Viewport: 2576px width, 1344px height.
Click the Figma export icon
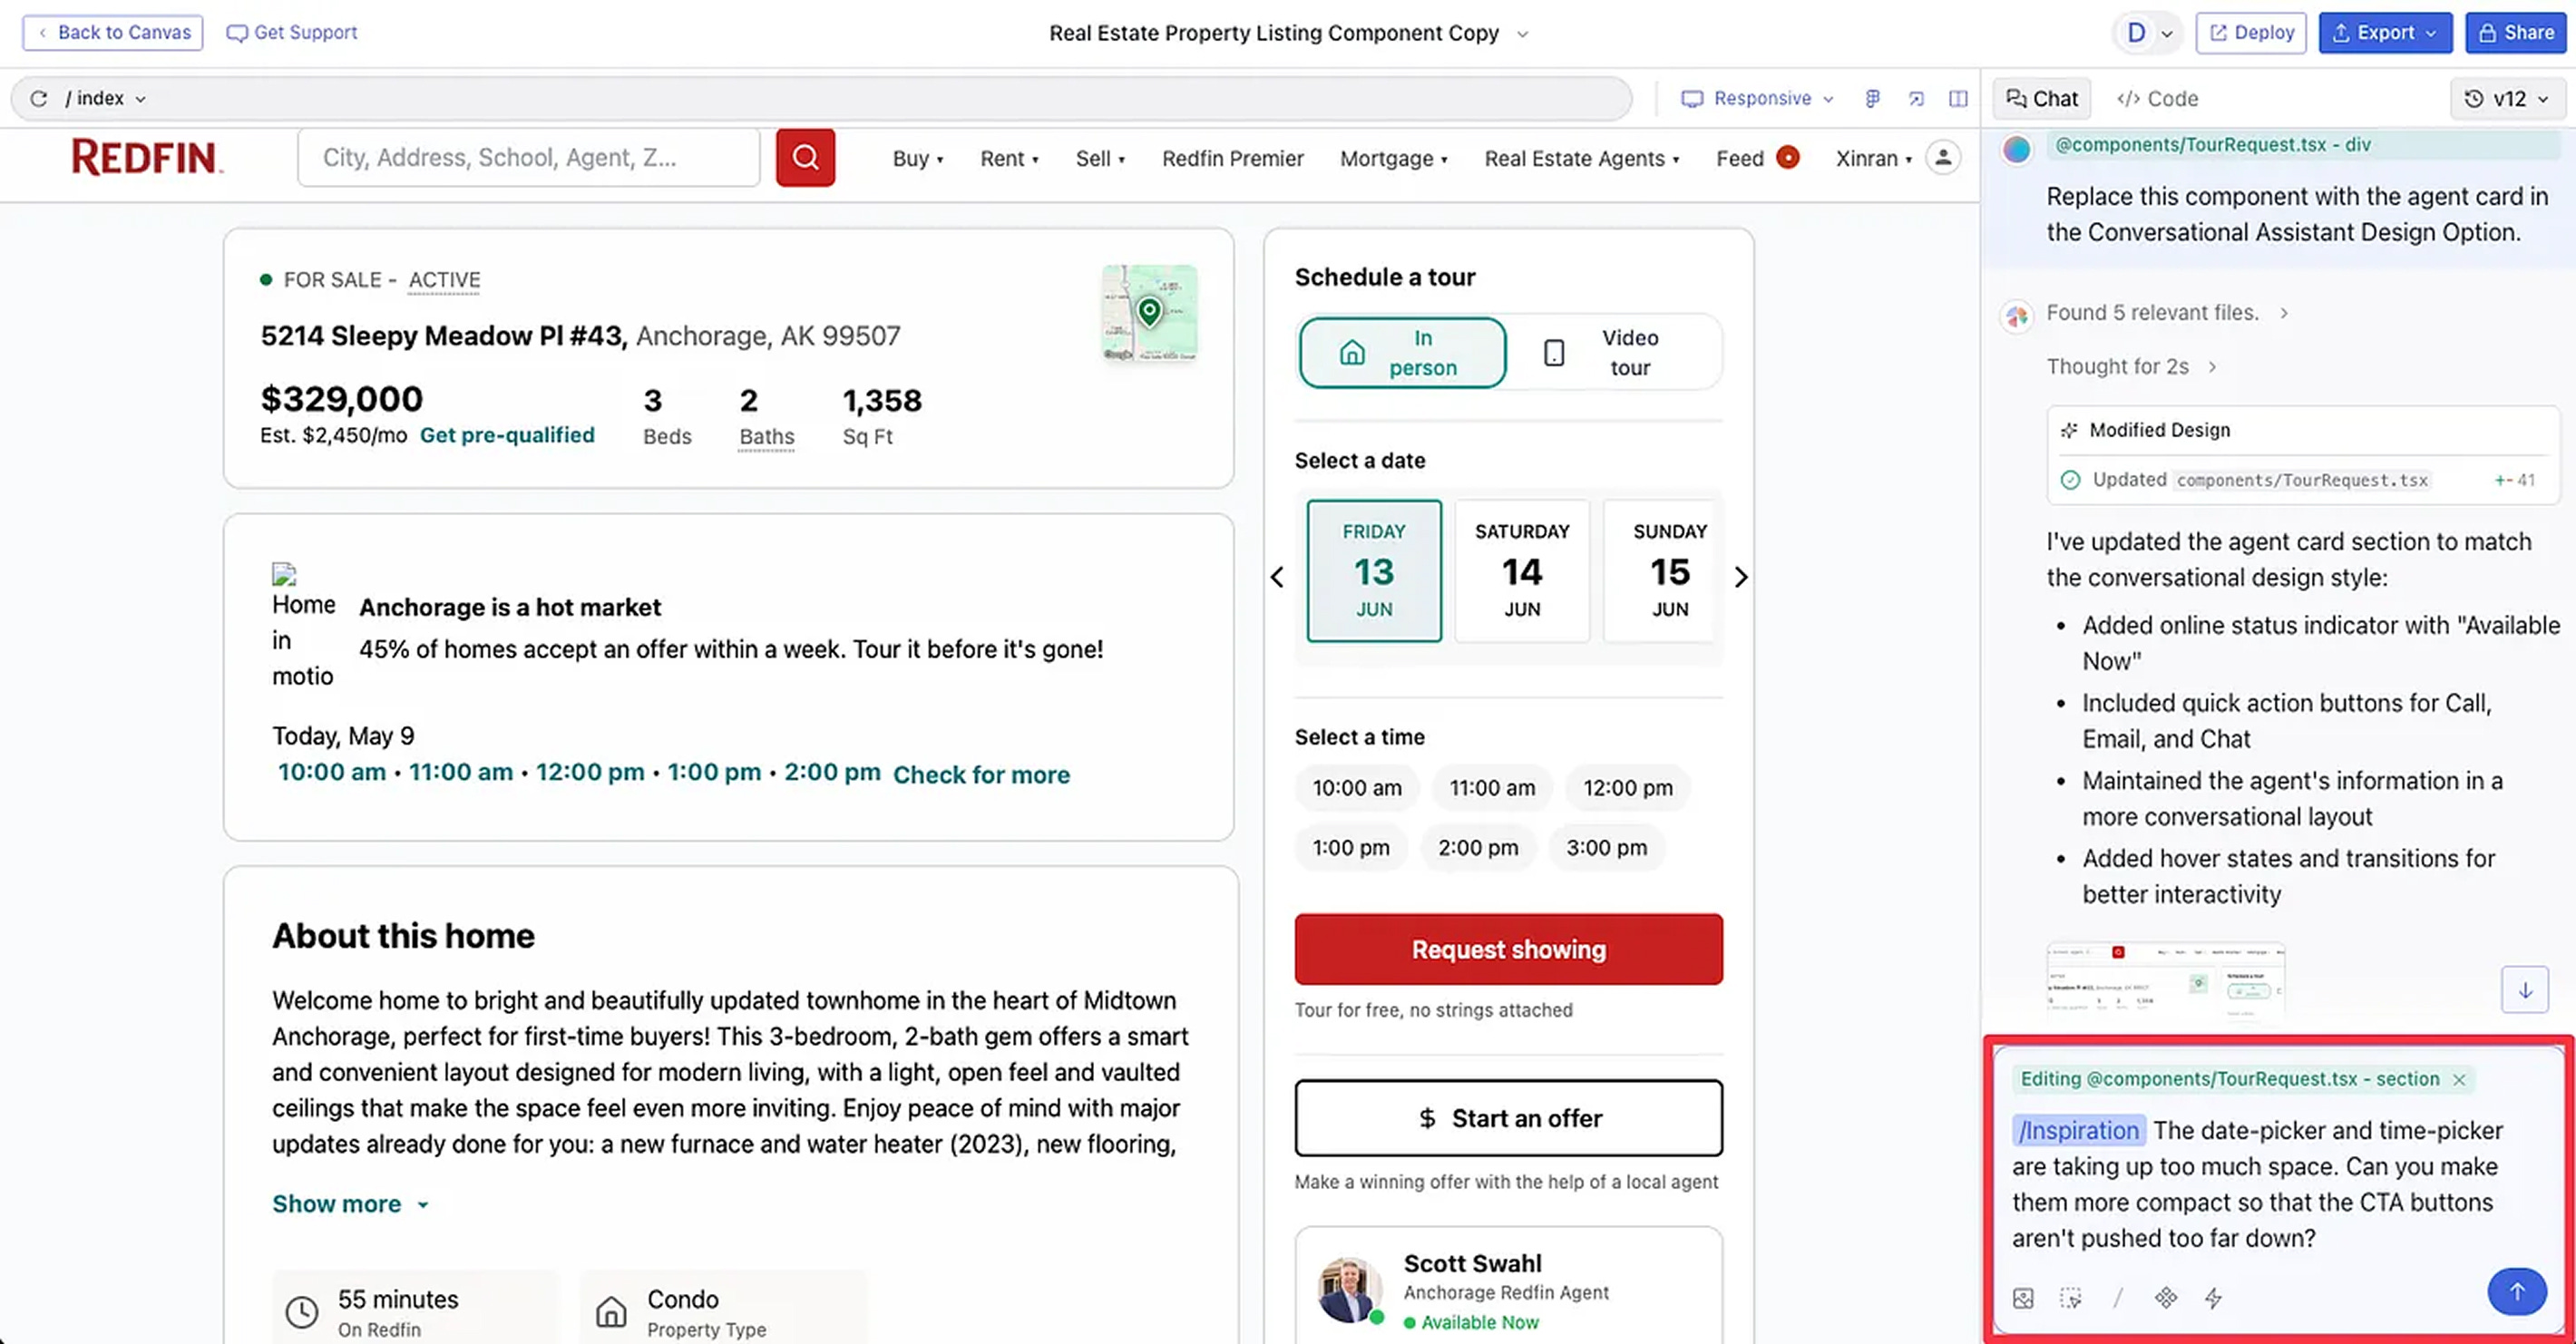tap(1872, 98)
